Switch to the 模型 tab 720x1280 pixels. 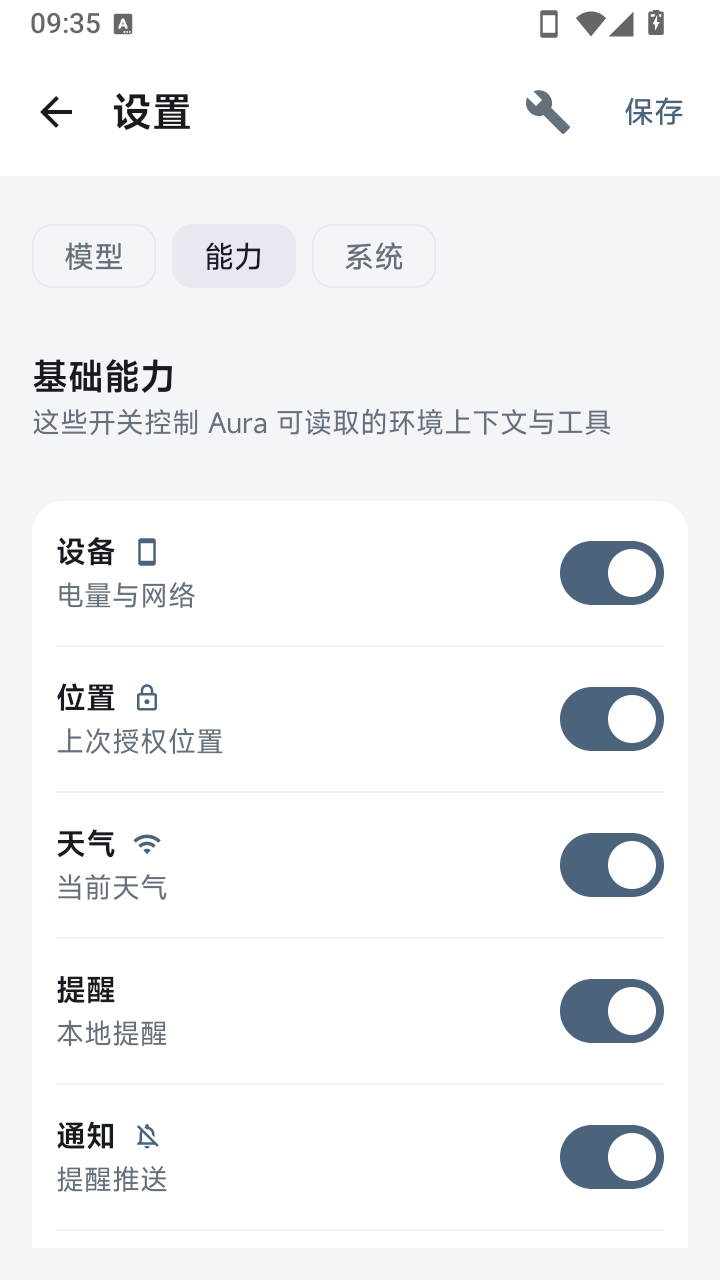point(94,256)
